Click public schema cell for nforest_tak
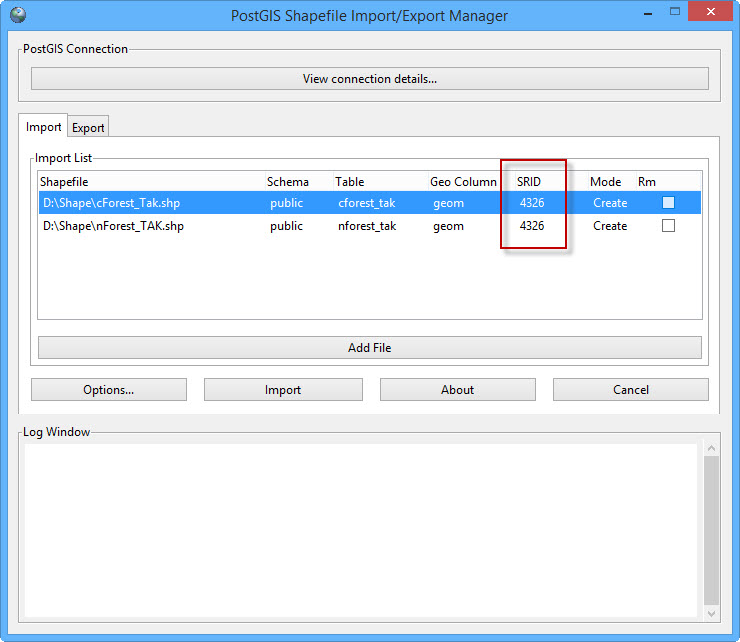This screenshot has height=642, width=740. (286, 226)
